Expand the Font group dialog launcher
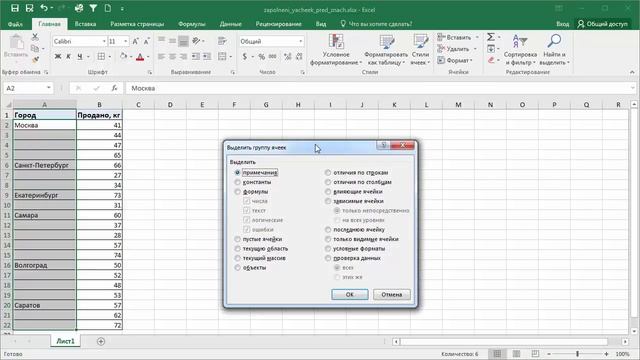 pyautogui.click(x=150, y=72)
